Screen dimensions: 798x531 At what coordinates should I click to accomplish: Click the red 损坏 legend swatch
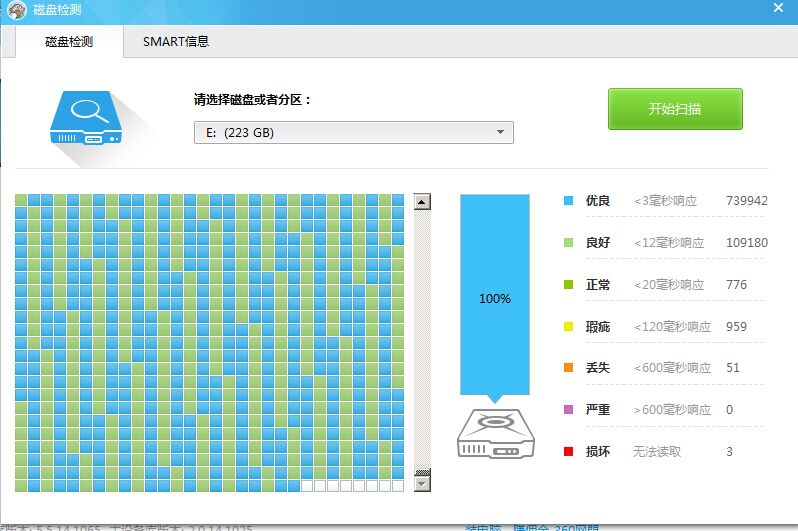[x=568, y=452]
